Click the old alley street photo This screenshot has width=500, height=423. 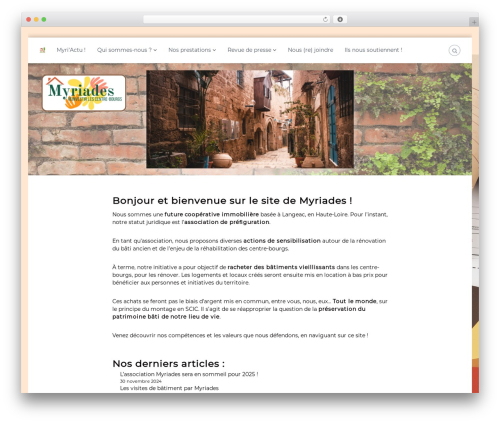tap(250, 119)
